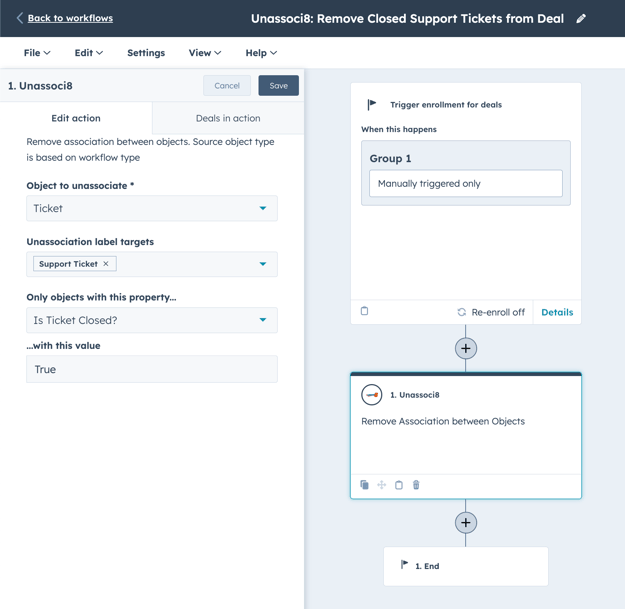The height and width of the screenshot is (609, 625).
Task: Delete the Unassoci8 action with trash icon
Action: click(416, 485)
